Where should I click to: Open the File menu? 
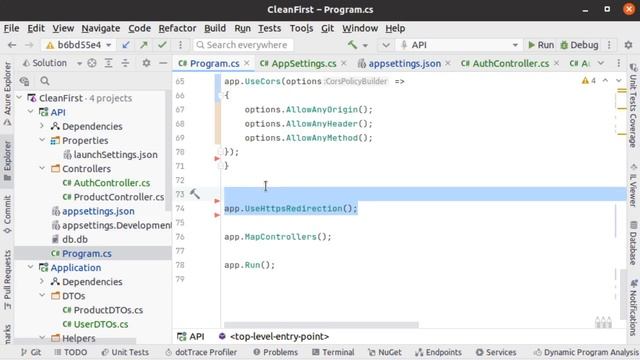(11, 28)
